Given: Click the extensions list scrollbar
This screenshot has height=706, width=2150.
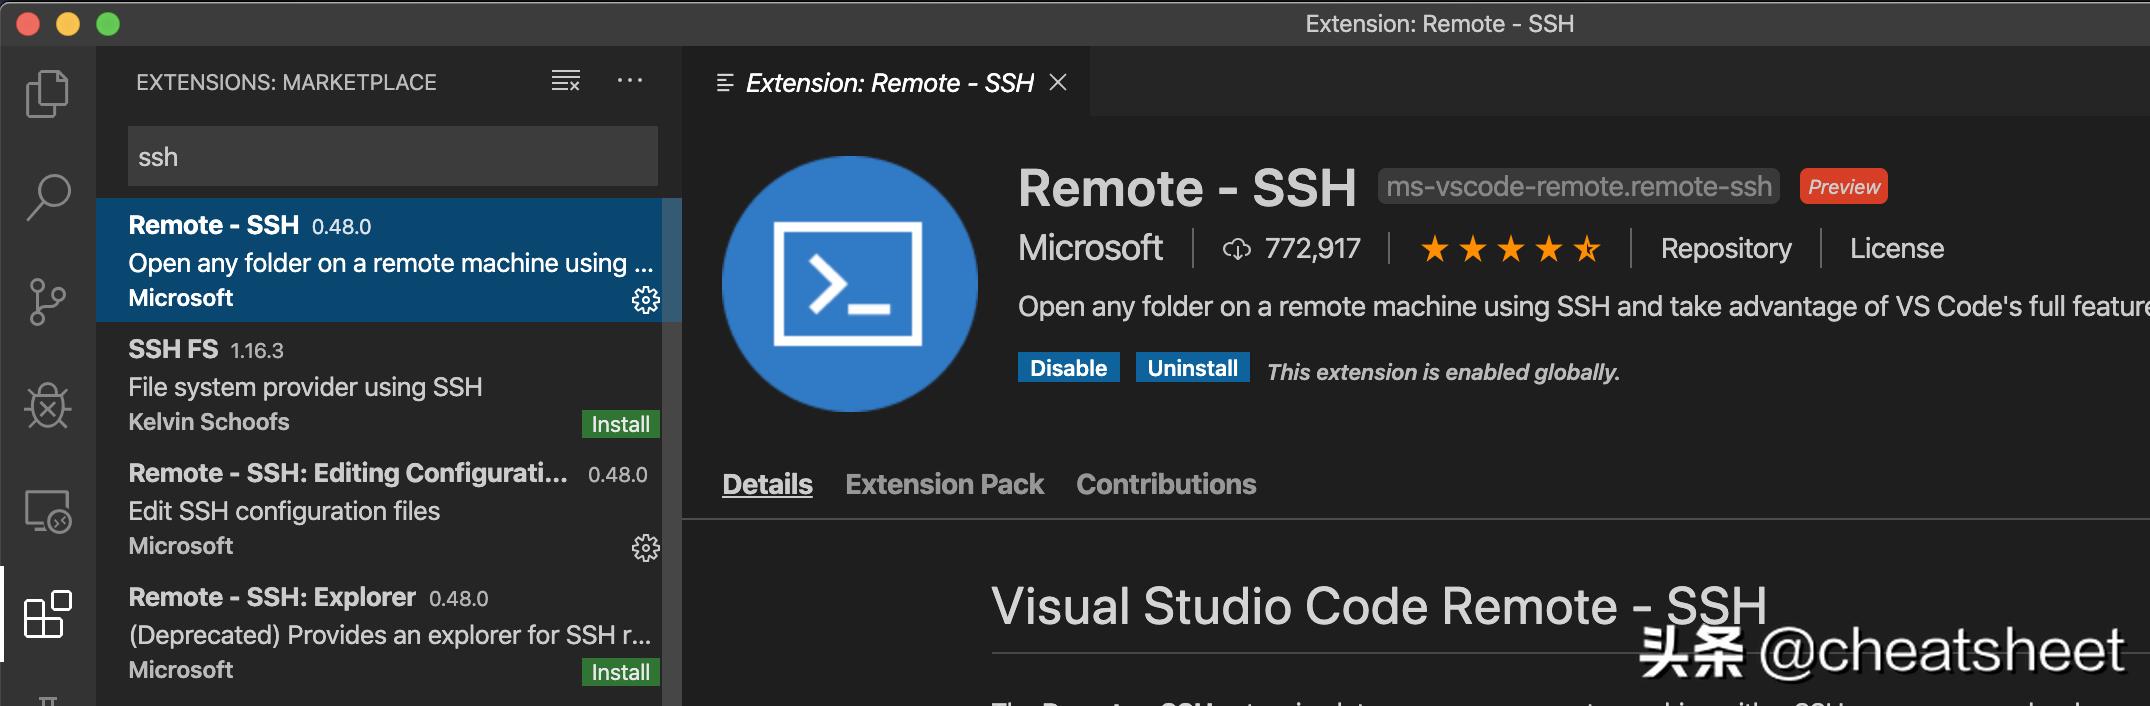Looking at the screenshot, I should (672, 452).
